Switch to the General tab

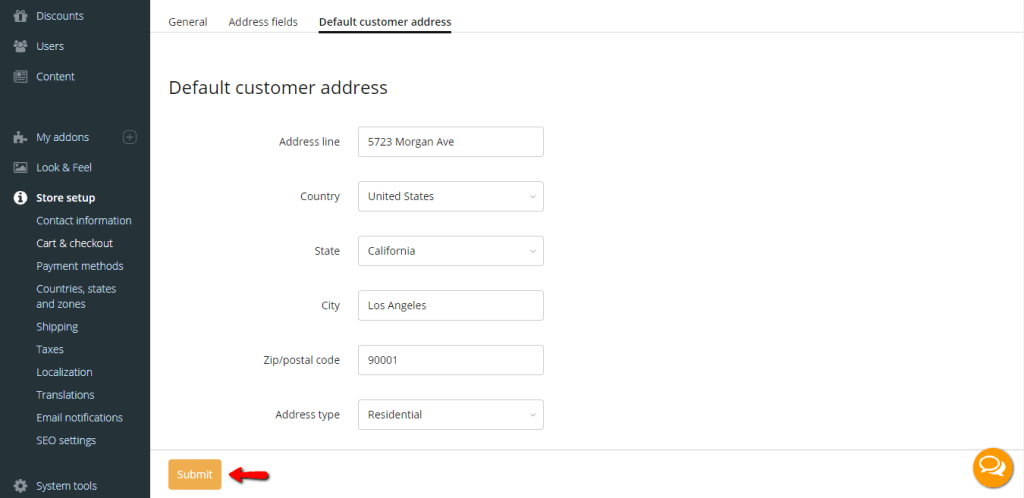(x=188, y=22)
